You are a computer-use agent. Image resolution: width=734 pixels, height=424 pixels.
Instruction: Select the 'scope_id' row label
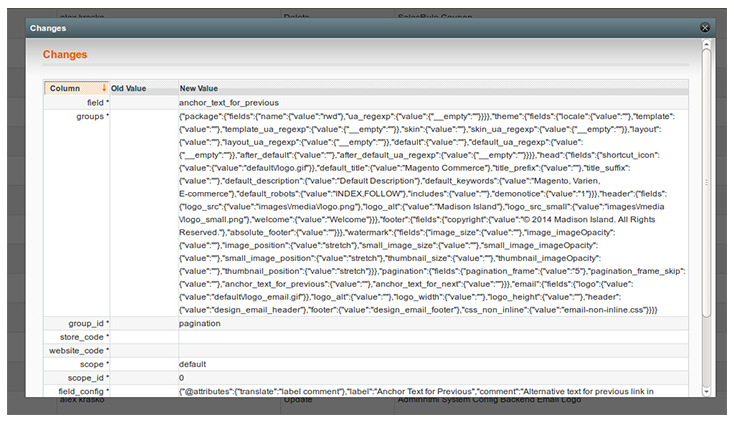(86, 378)
